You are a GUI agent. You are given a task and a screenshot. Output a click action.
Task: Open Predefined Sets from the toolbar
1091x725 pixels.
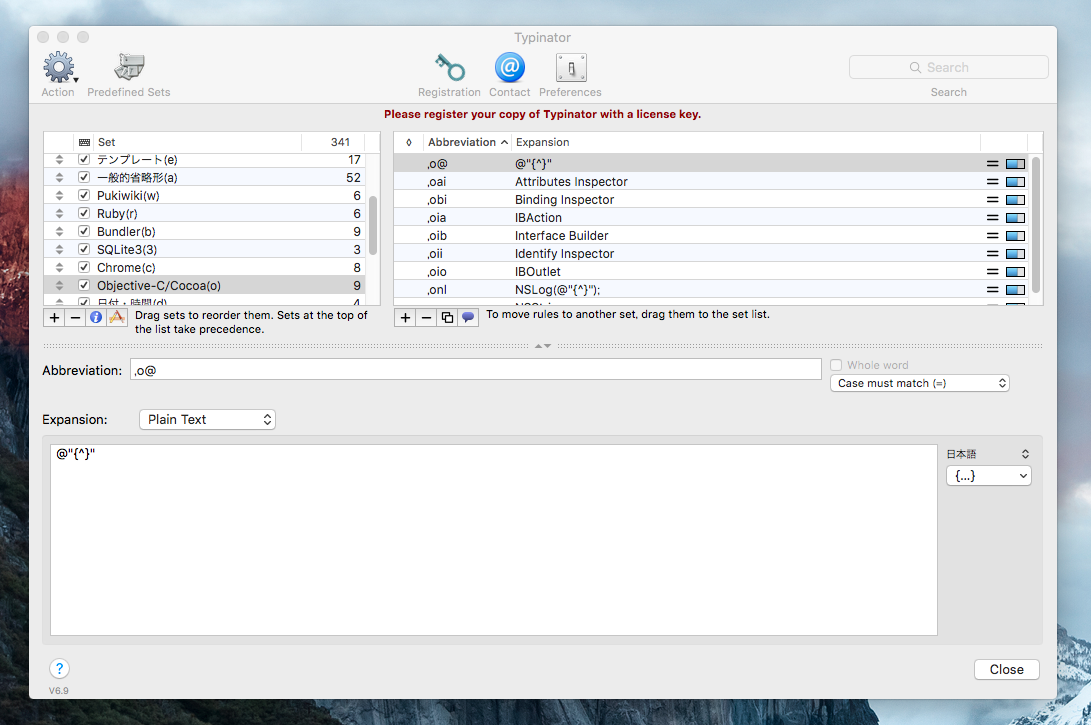click(128, 69)
